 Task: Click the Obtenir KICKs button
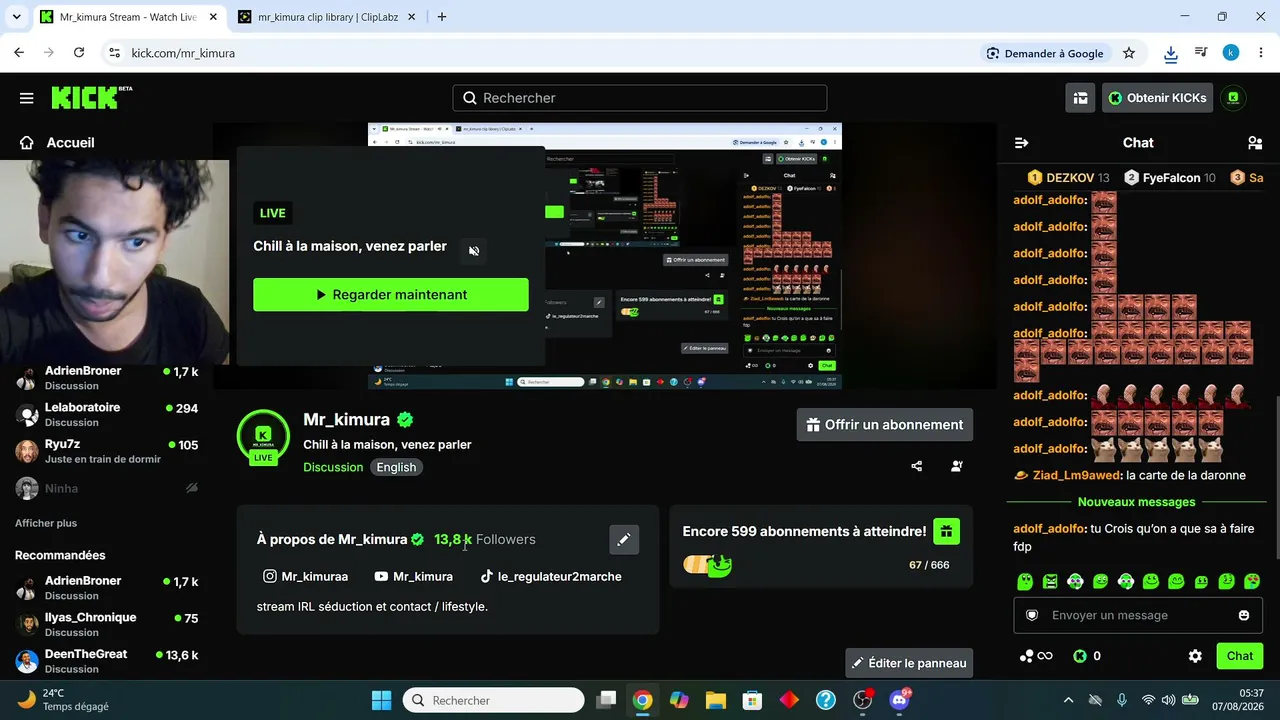click(1158, 98)
